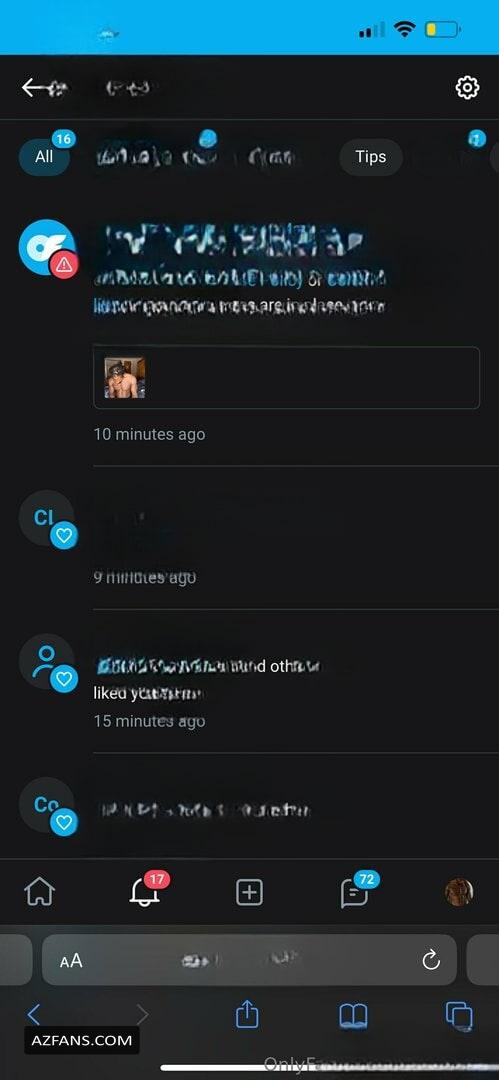Create new post with plus icon
The image size is (499, 1080).
pos(250,893)
